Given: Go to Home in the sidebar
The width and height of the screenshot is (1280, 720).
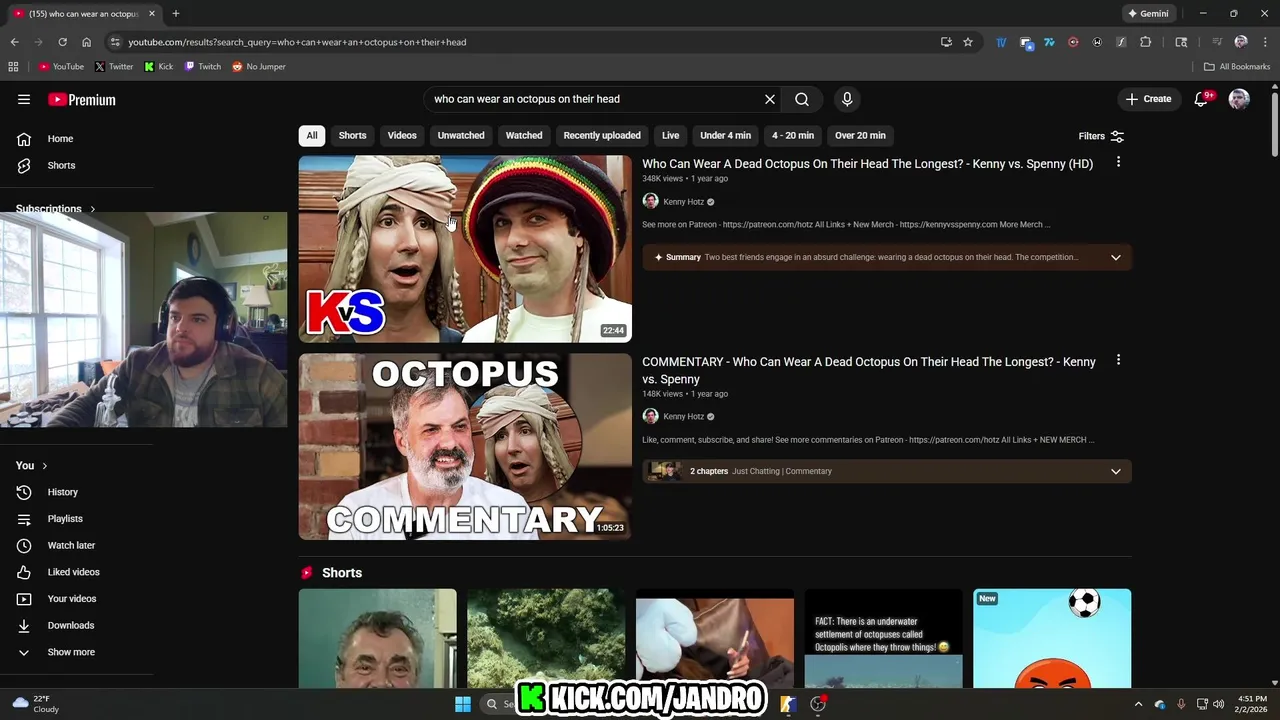Looking at the screenshot, I should tap(60, 139).
